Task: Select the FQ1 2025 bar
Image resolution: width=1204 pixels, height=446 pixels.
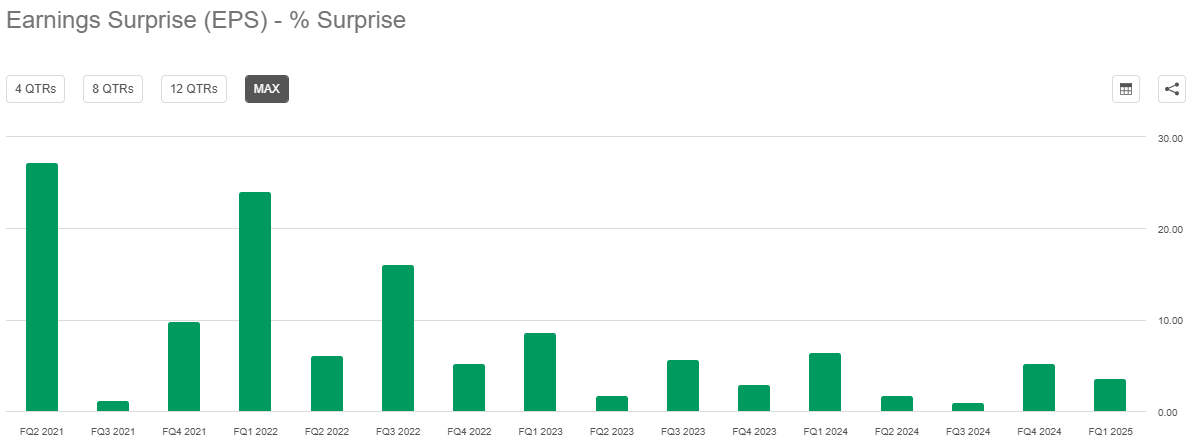Action: [x=1110, y=395]
